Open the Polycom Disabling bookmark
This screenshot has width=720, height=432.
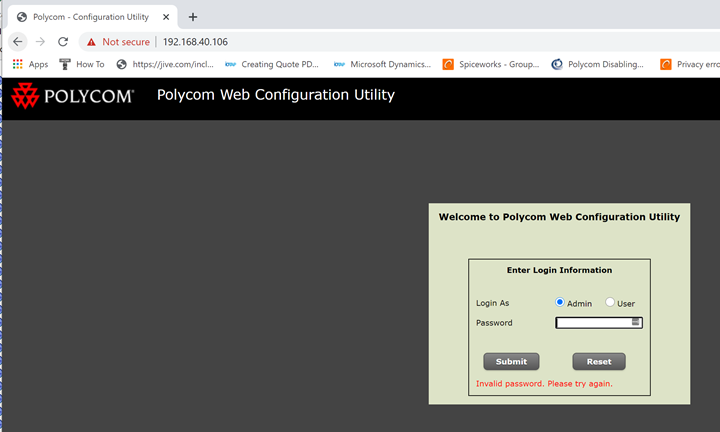(x=597, y=64)
